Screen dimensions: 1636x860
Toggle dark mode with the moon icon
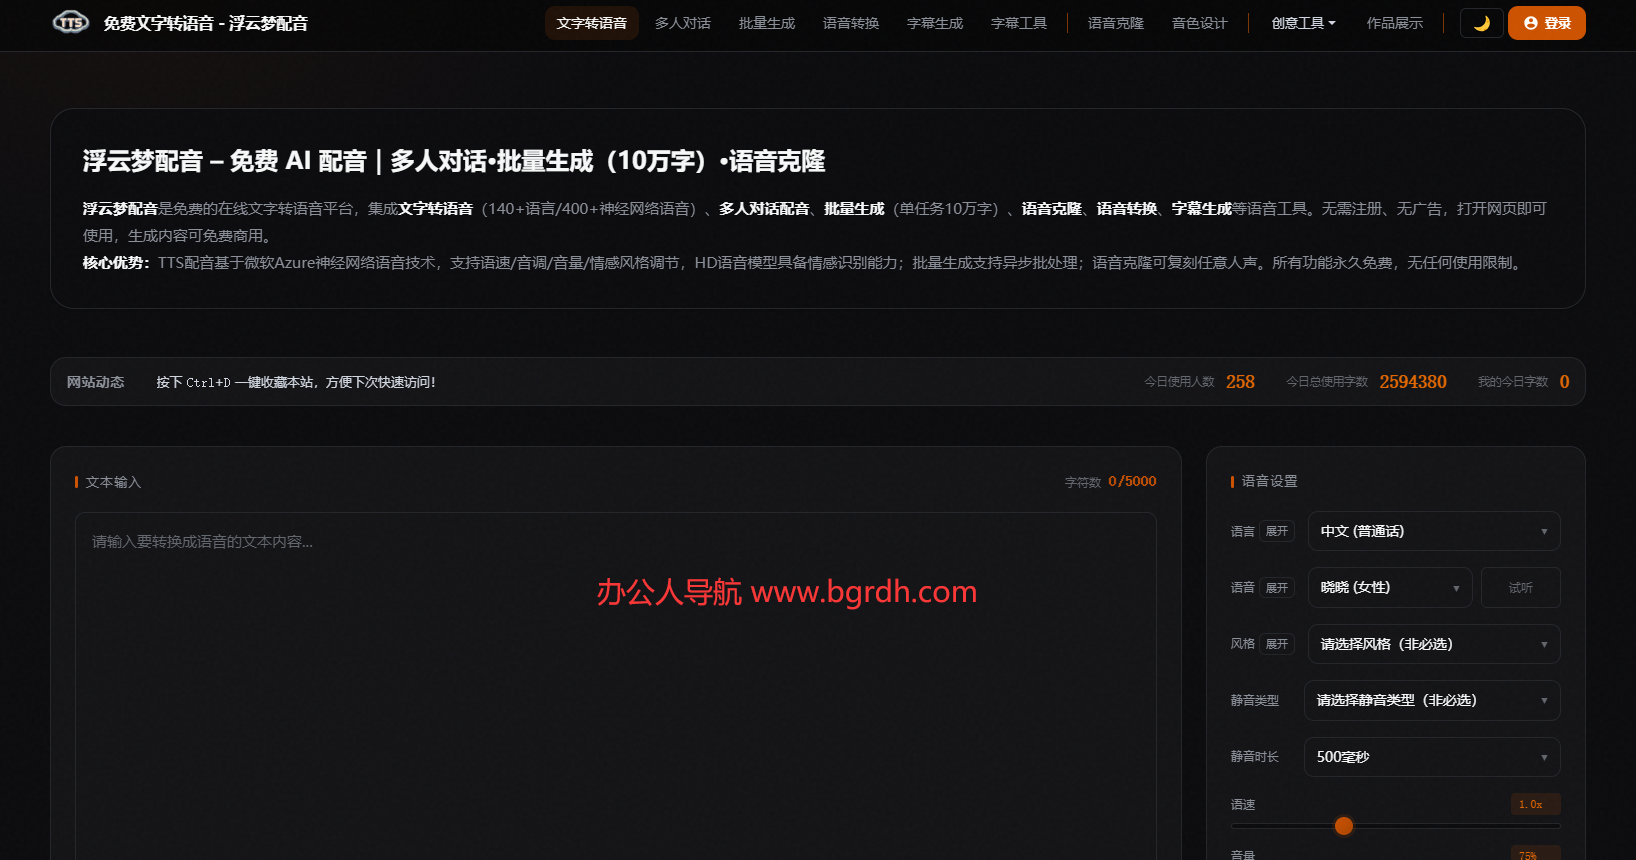coord(1481,23)
